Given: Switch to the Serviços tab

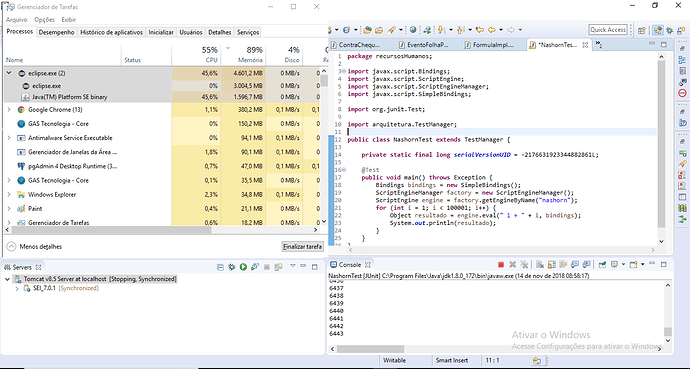Looking at the screenshot, I should [x=248, y=32].
